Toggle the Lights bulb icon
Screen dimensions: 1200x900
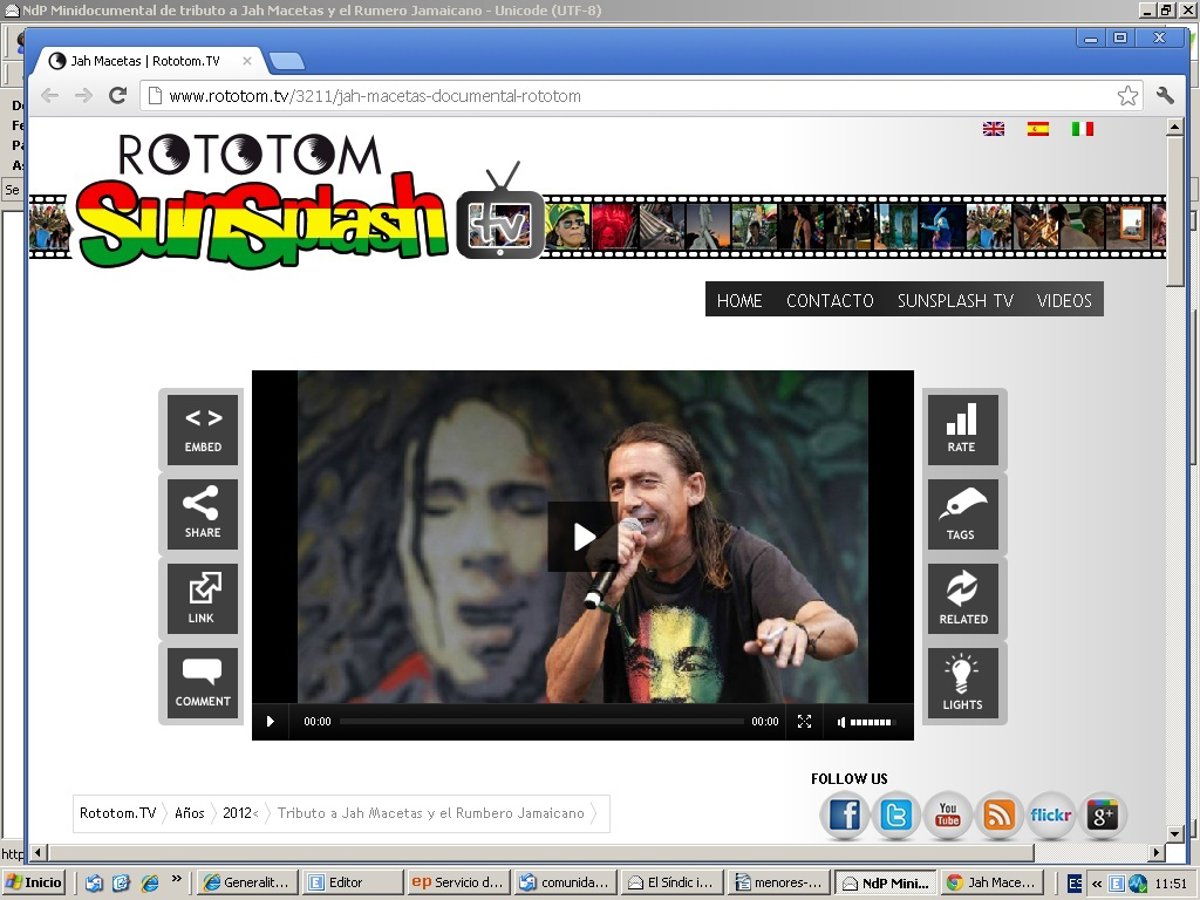tap(962, 683)
